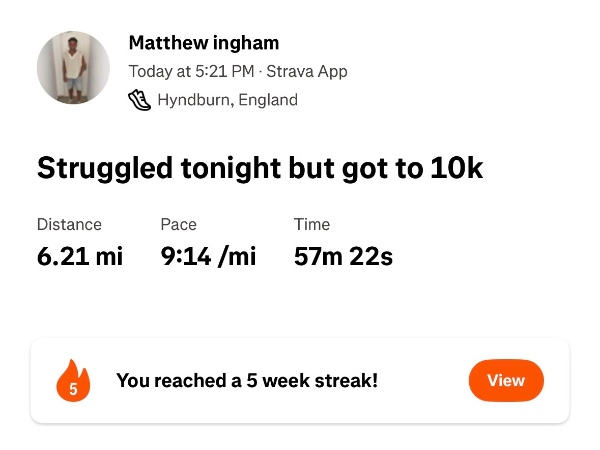Click the orange flame streak icon

[x=73, y=381]
